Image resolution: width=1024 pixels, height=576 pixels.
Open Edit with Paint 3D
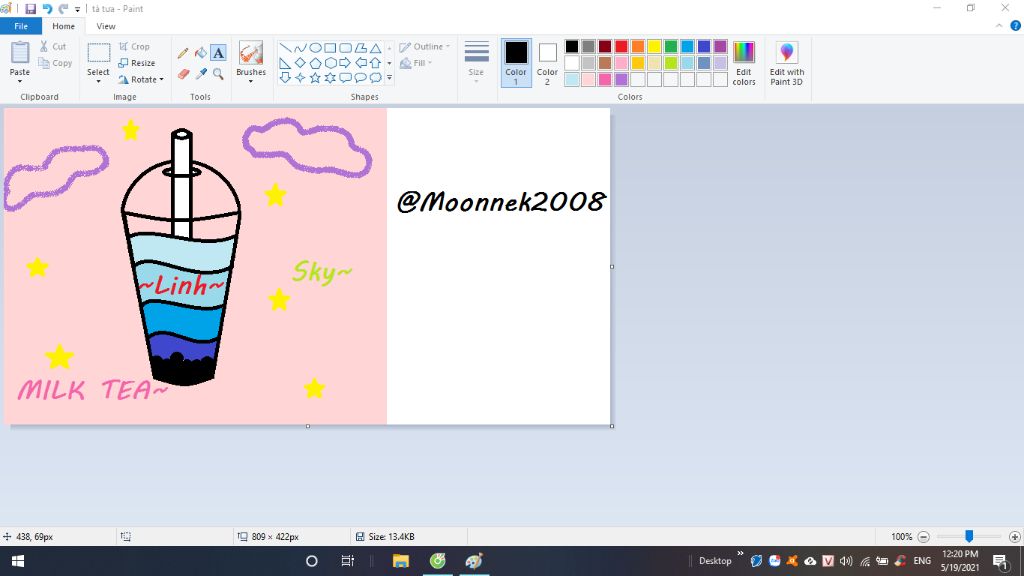point(786,62)
